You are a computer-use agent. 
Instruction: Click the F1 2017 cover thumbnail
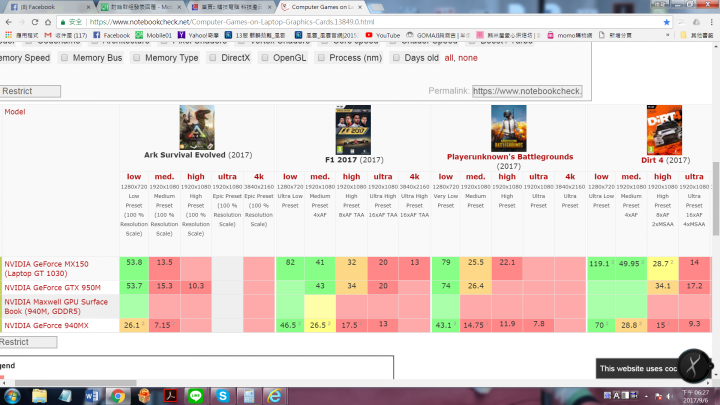pyautogui.click(x=353, y=129)
